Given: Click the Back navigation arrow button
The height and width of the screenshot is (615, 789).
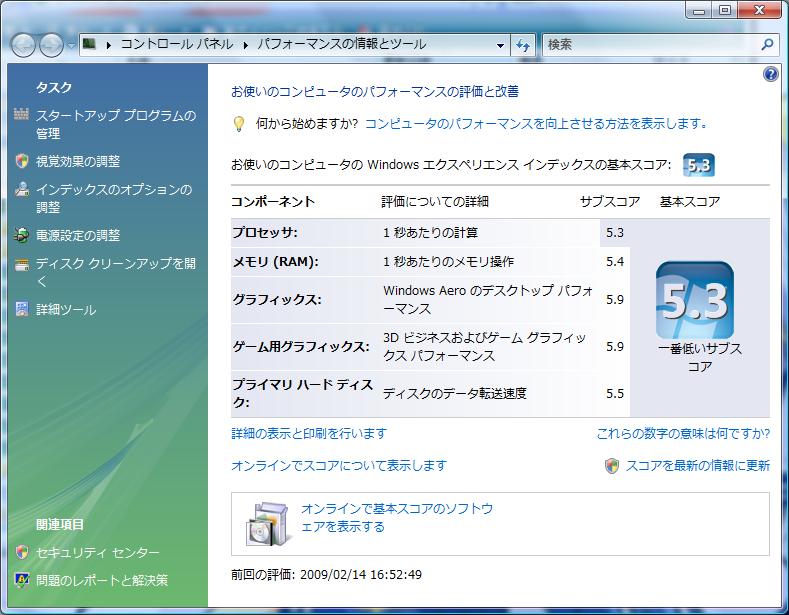Looking at the screenshot, I should [x=23, y=45].
